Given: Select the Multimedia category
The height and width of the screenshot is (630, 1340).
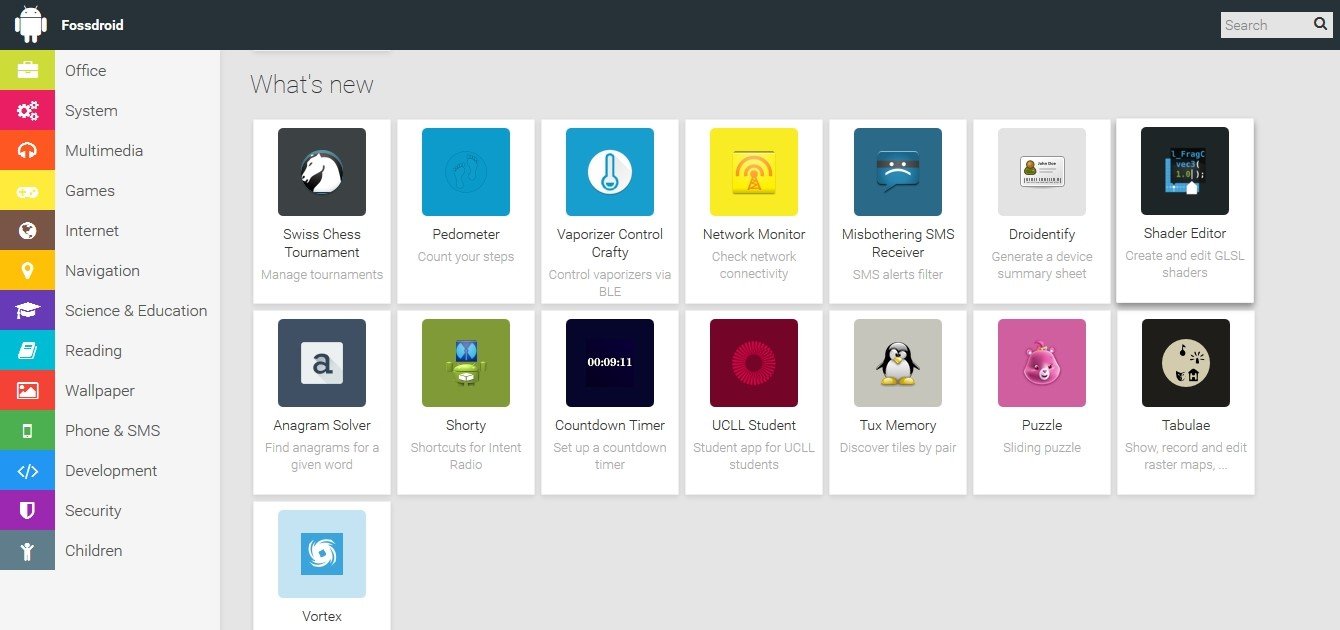Looking at the screenshot, I should coord(110,150).
